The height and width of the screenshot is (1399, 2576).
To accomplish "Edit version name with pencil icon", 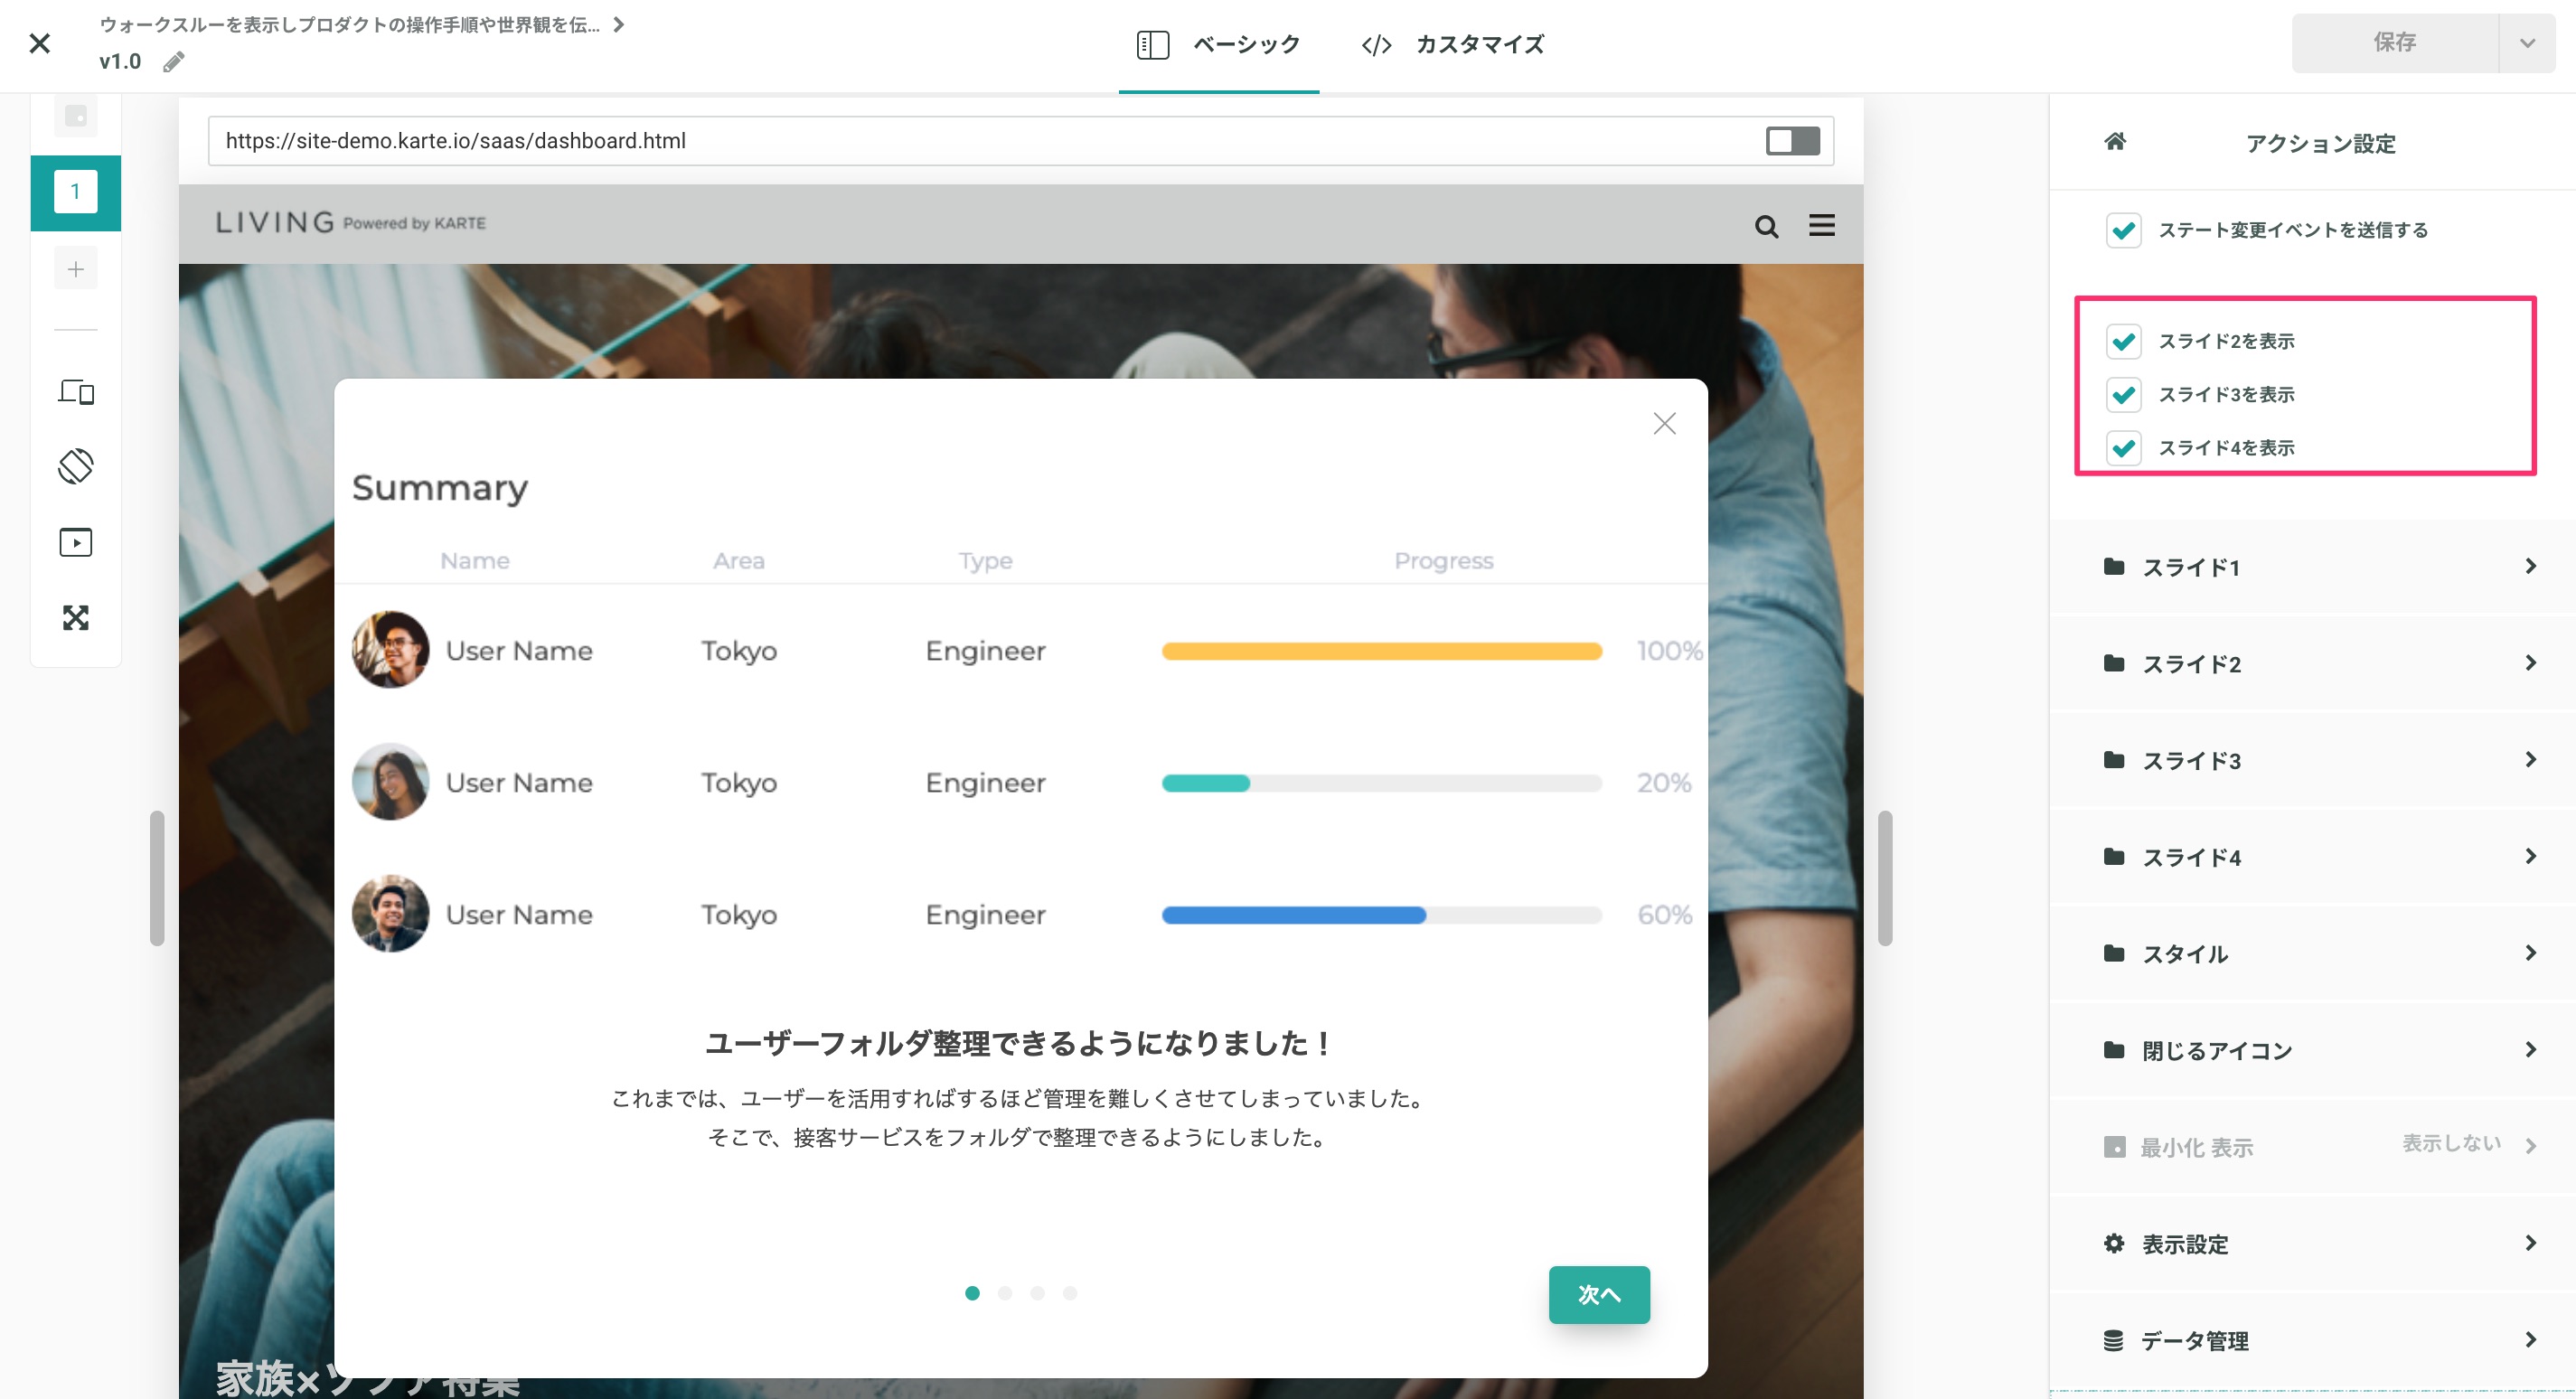I will [x=174, y=62].
